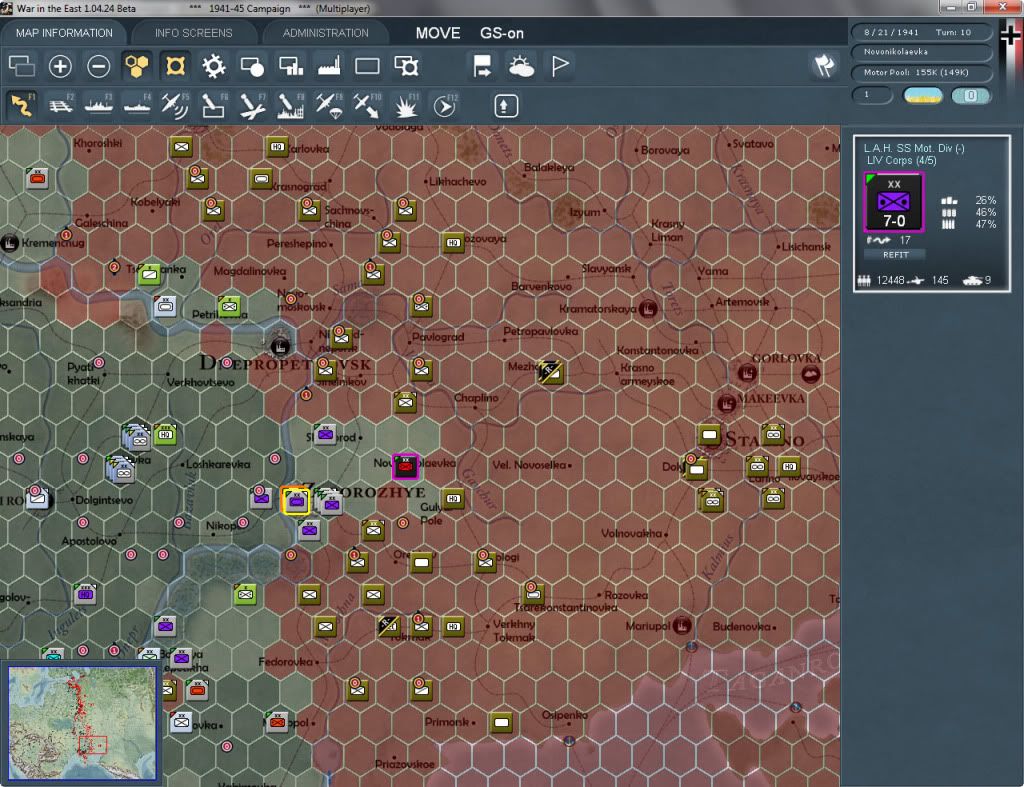Select the F12 circular arrow mode icon
Viewport: 1024px width, 787px height.
pyautogui.click(x=445, y=105)
